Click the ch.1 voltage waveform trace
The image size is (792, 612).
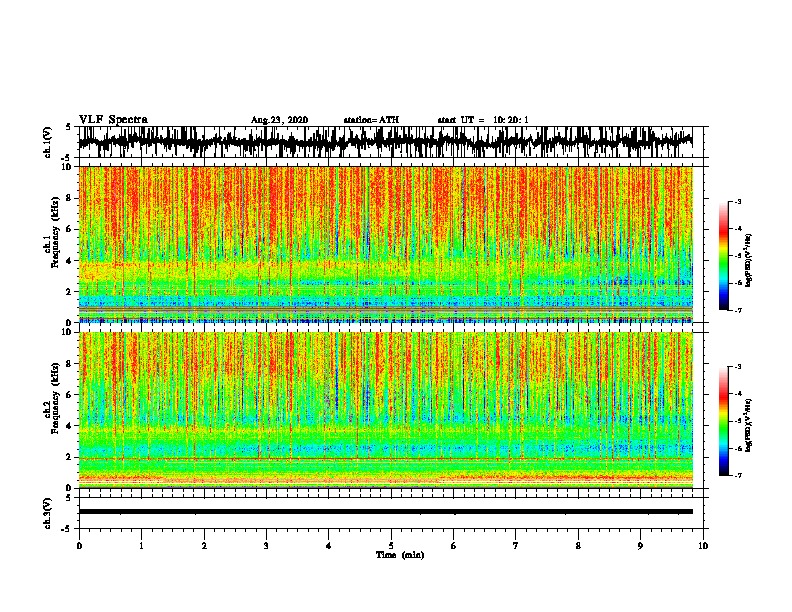point(385,141)
